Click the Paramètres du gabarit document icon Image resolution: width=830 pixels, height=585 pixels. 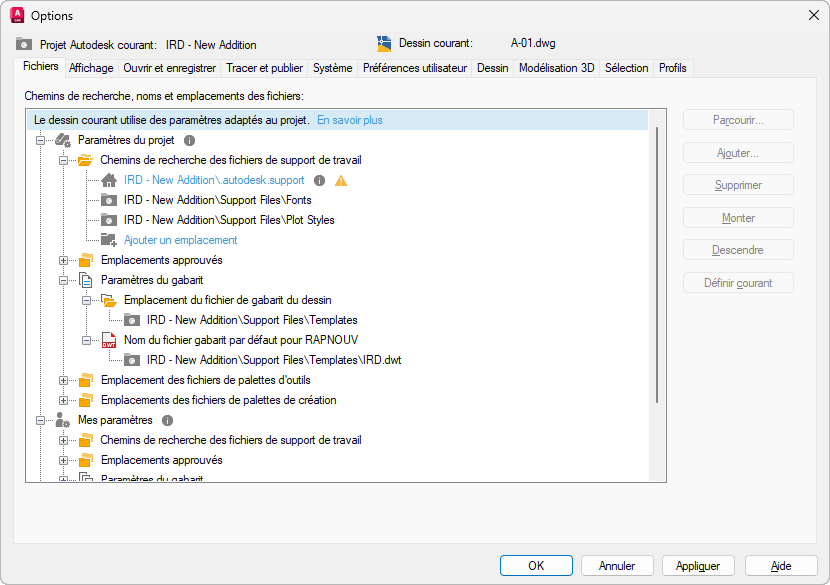pyautogui.click(x=86, y=280)
